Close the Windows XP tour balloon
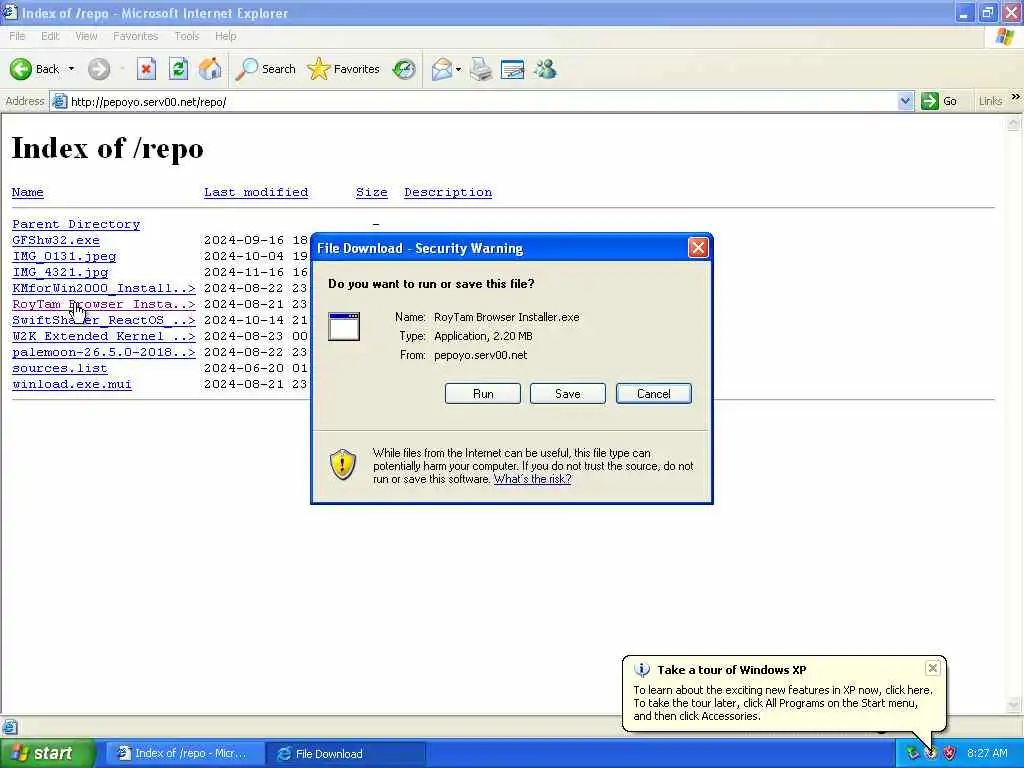Screen dimensions: 1024x768 933,667
